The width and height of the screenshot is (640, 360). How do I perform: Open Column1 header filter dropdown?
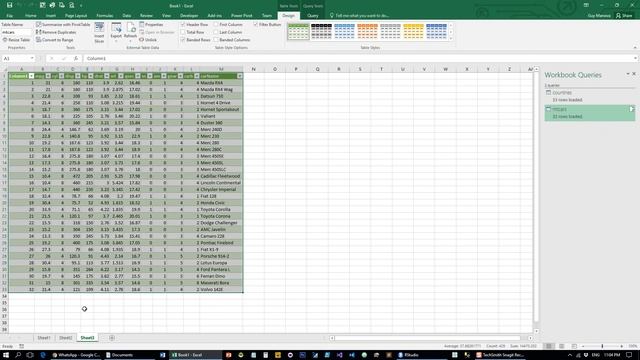pos(31,76)
